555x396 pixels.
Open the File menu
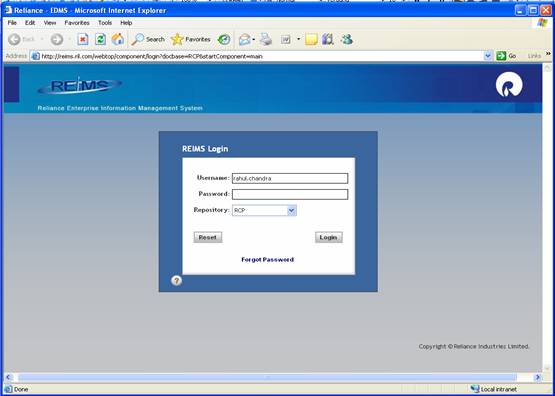coord(12,23)
